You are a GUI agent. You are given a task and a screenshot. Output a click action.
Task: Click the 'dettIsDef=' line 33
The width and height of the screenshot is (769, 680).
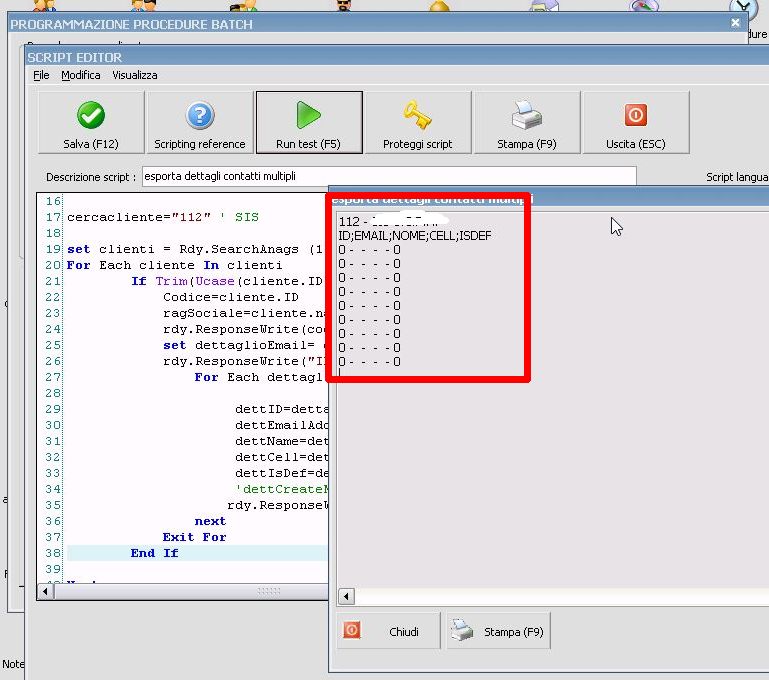click(x=282, y=473)
